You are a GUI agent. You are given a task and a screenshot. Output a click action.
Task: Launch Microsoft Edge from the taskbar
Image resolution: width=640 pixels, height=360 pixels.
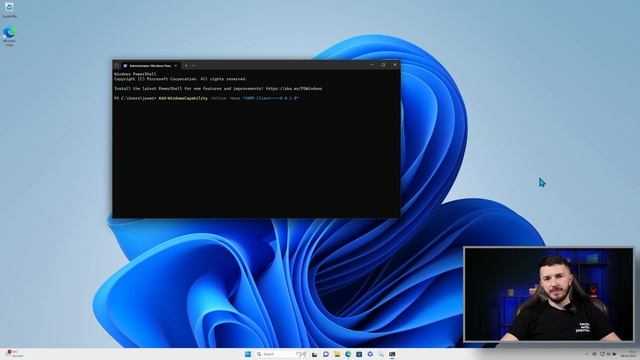click(x=348, y=354)
